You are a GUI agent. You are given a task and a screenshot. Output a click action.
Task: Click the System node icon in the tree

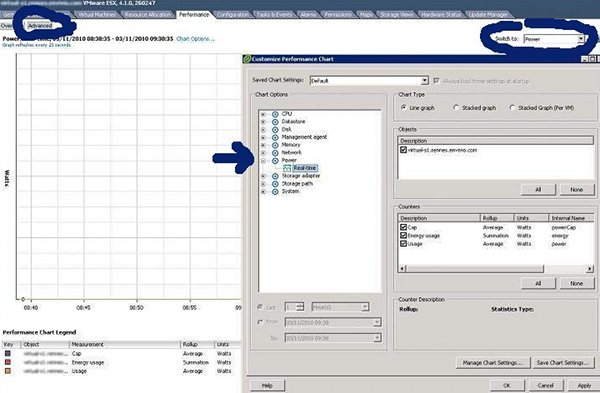[275, 192]
